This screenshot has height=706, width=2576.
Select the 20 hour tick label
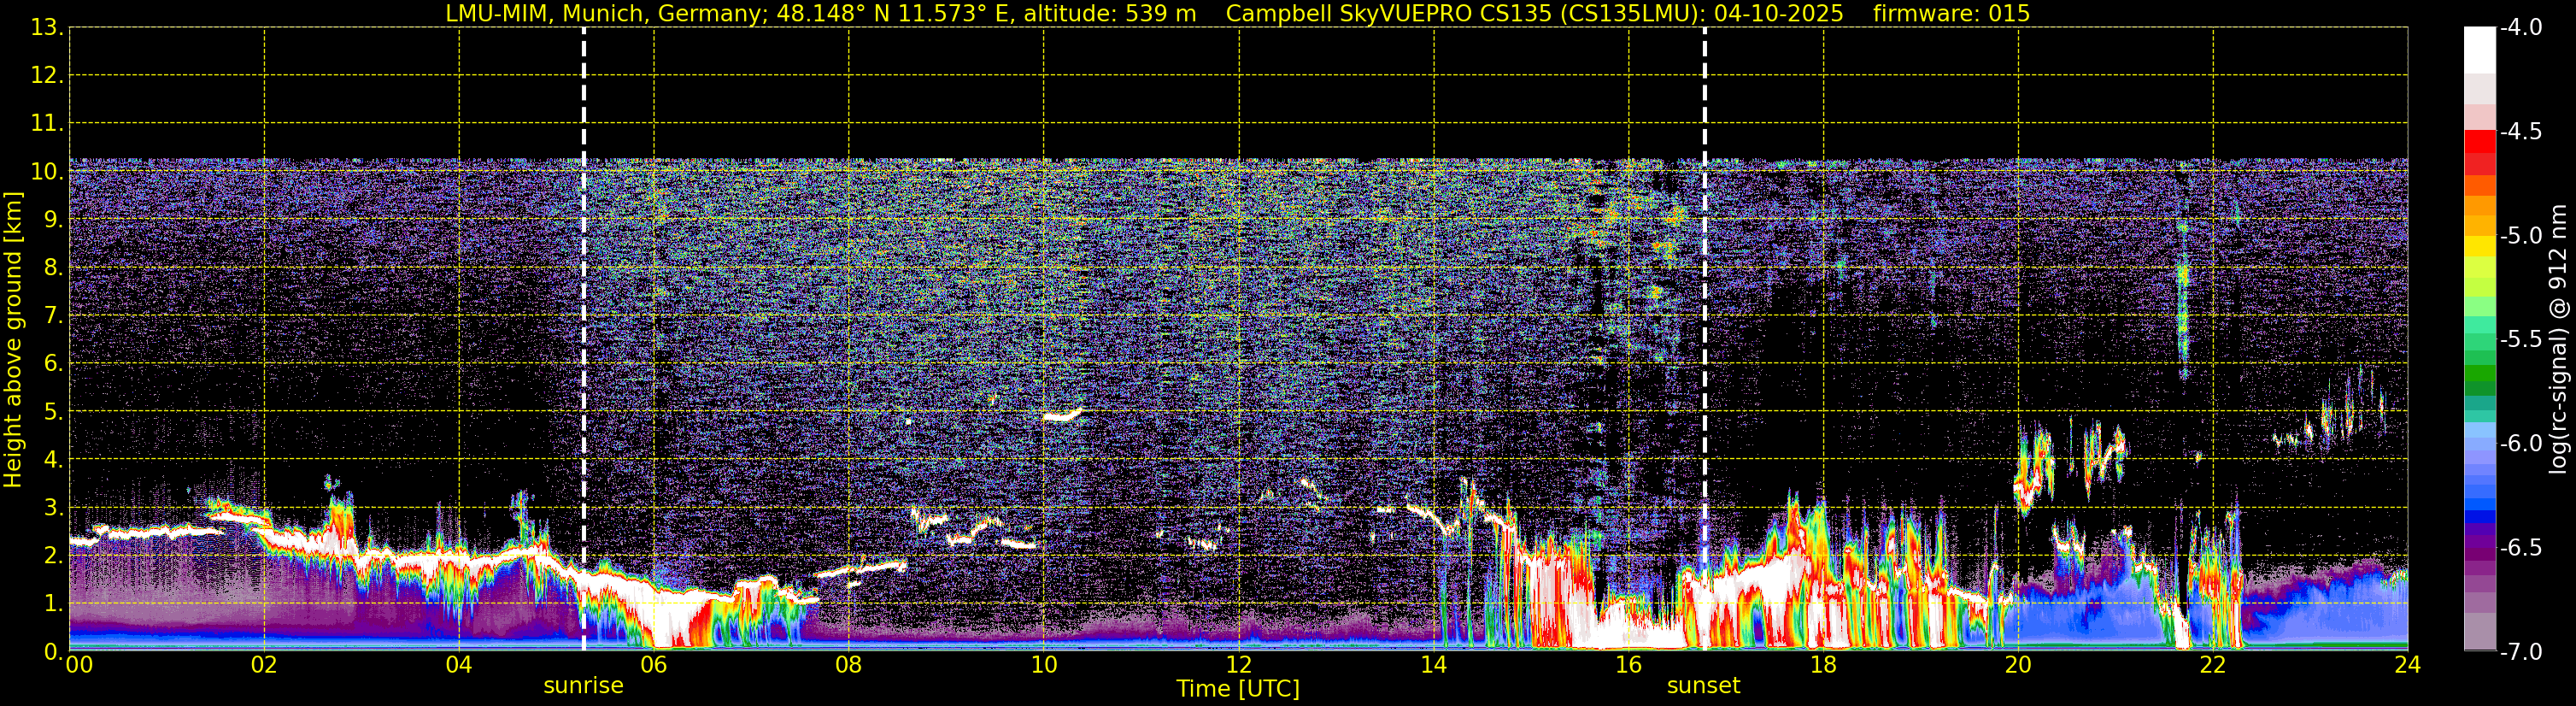point(2018,665)
